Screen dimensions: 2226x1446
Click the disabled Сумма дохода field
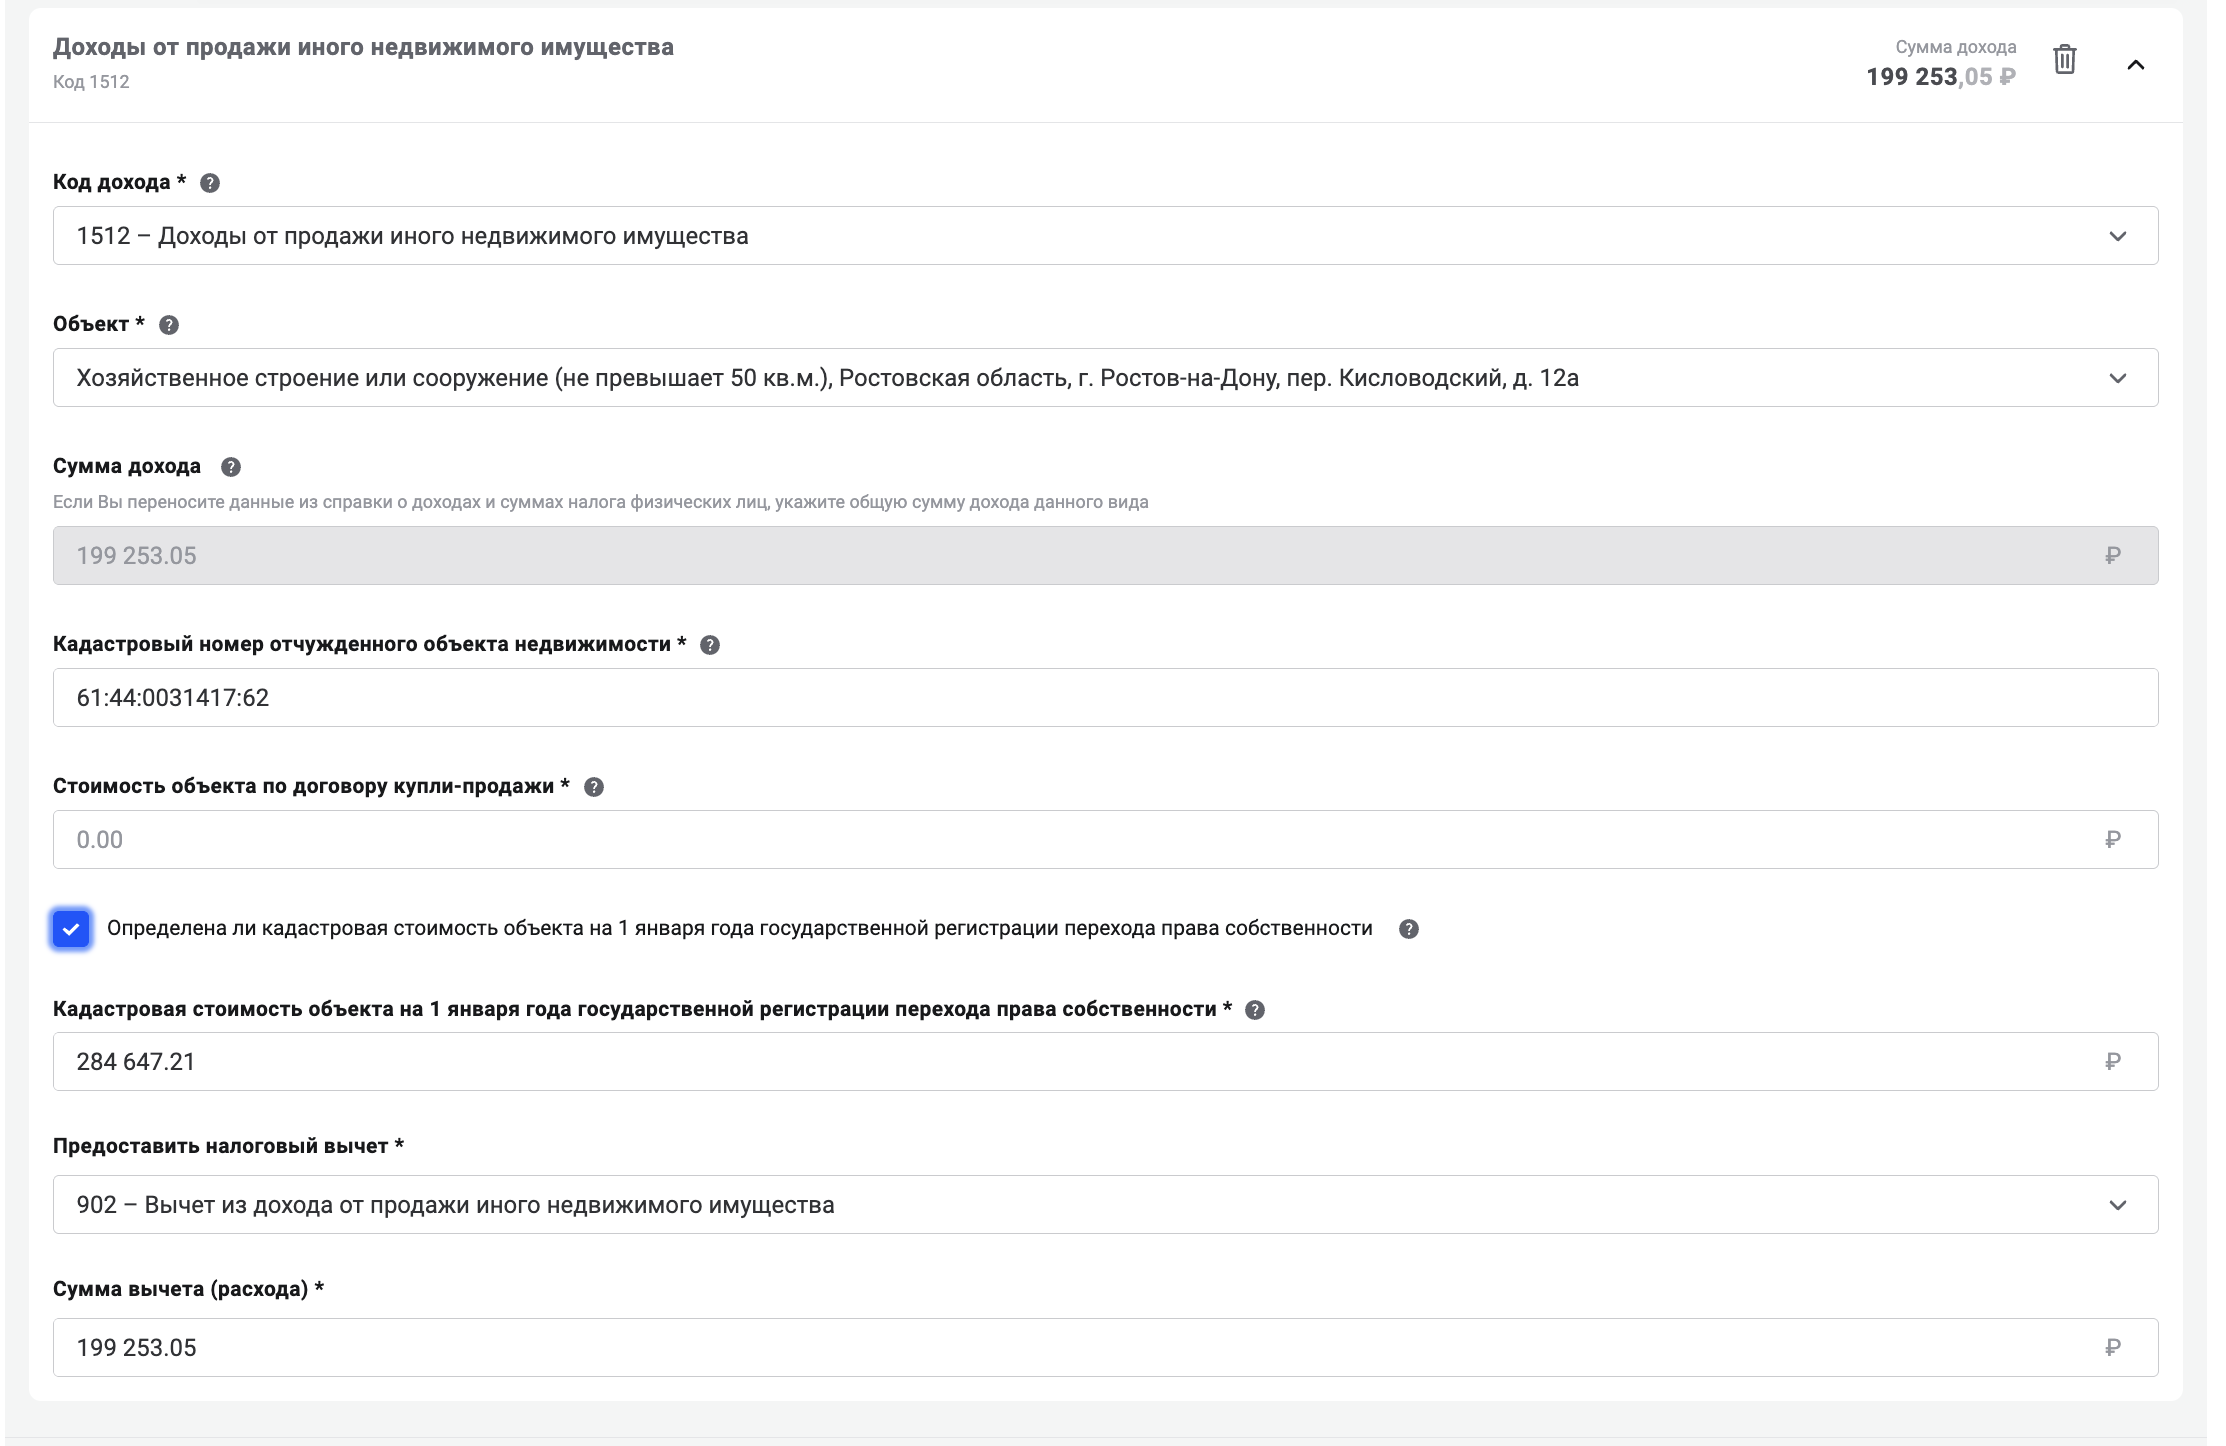coord(1105,556)
